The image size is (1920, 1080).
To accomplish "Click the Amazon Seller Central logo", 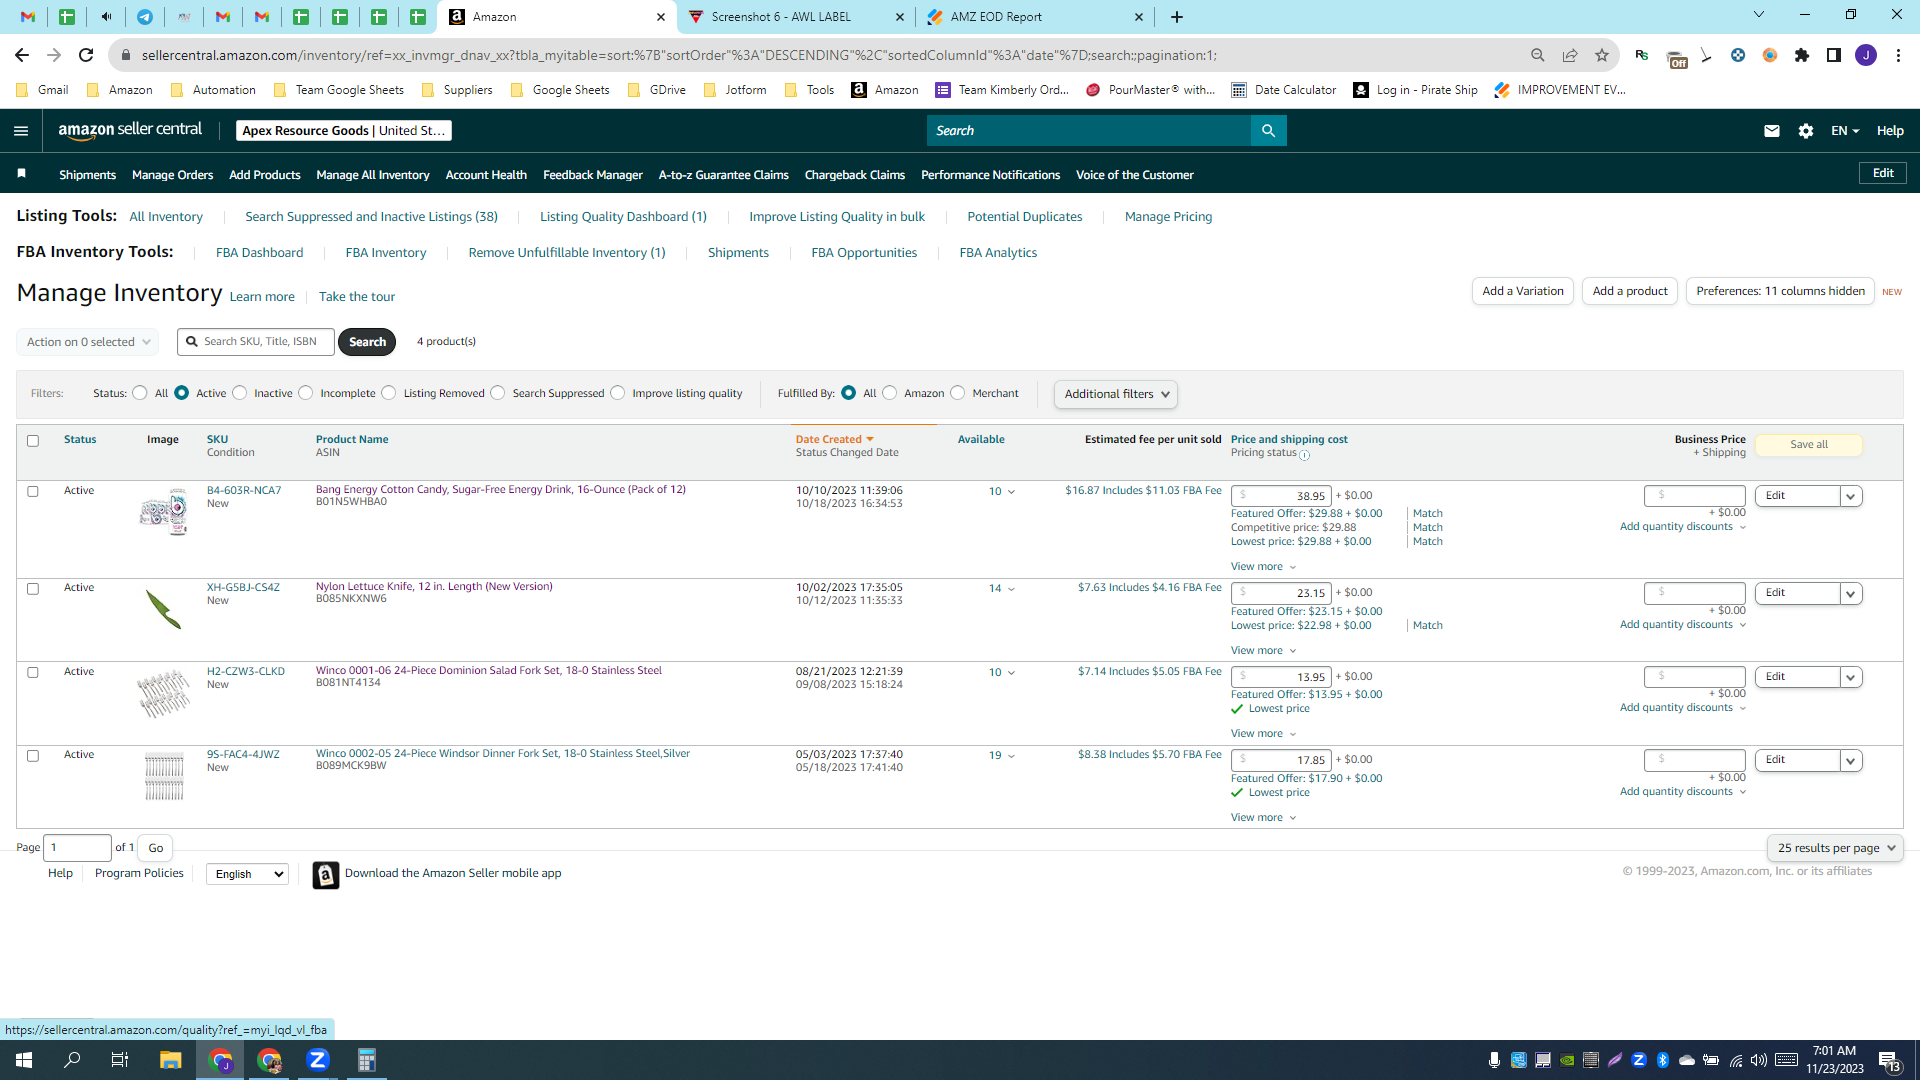I will tap(130, 130).
